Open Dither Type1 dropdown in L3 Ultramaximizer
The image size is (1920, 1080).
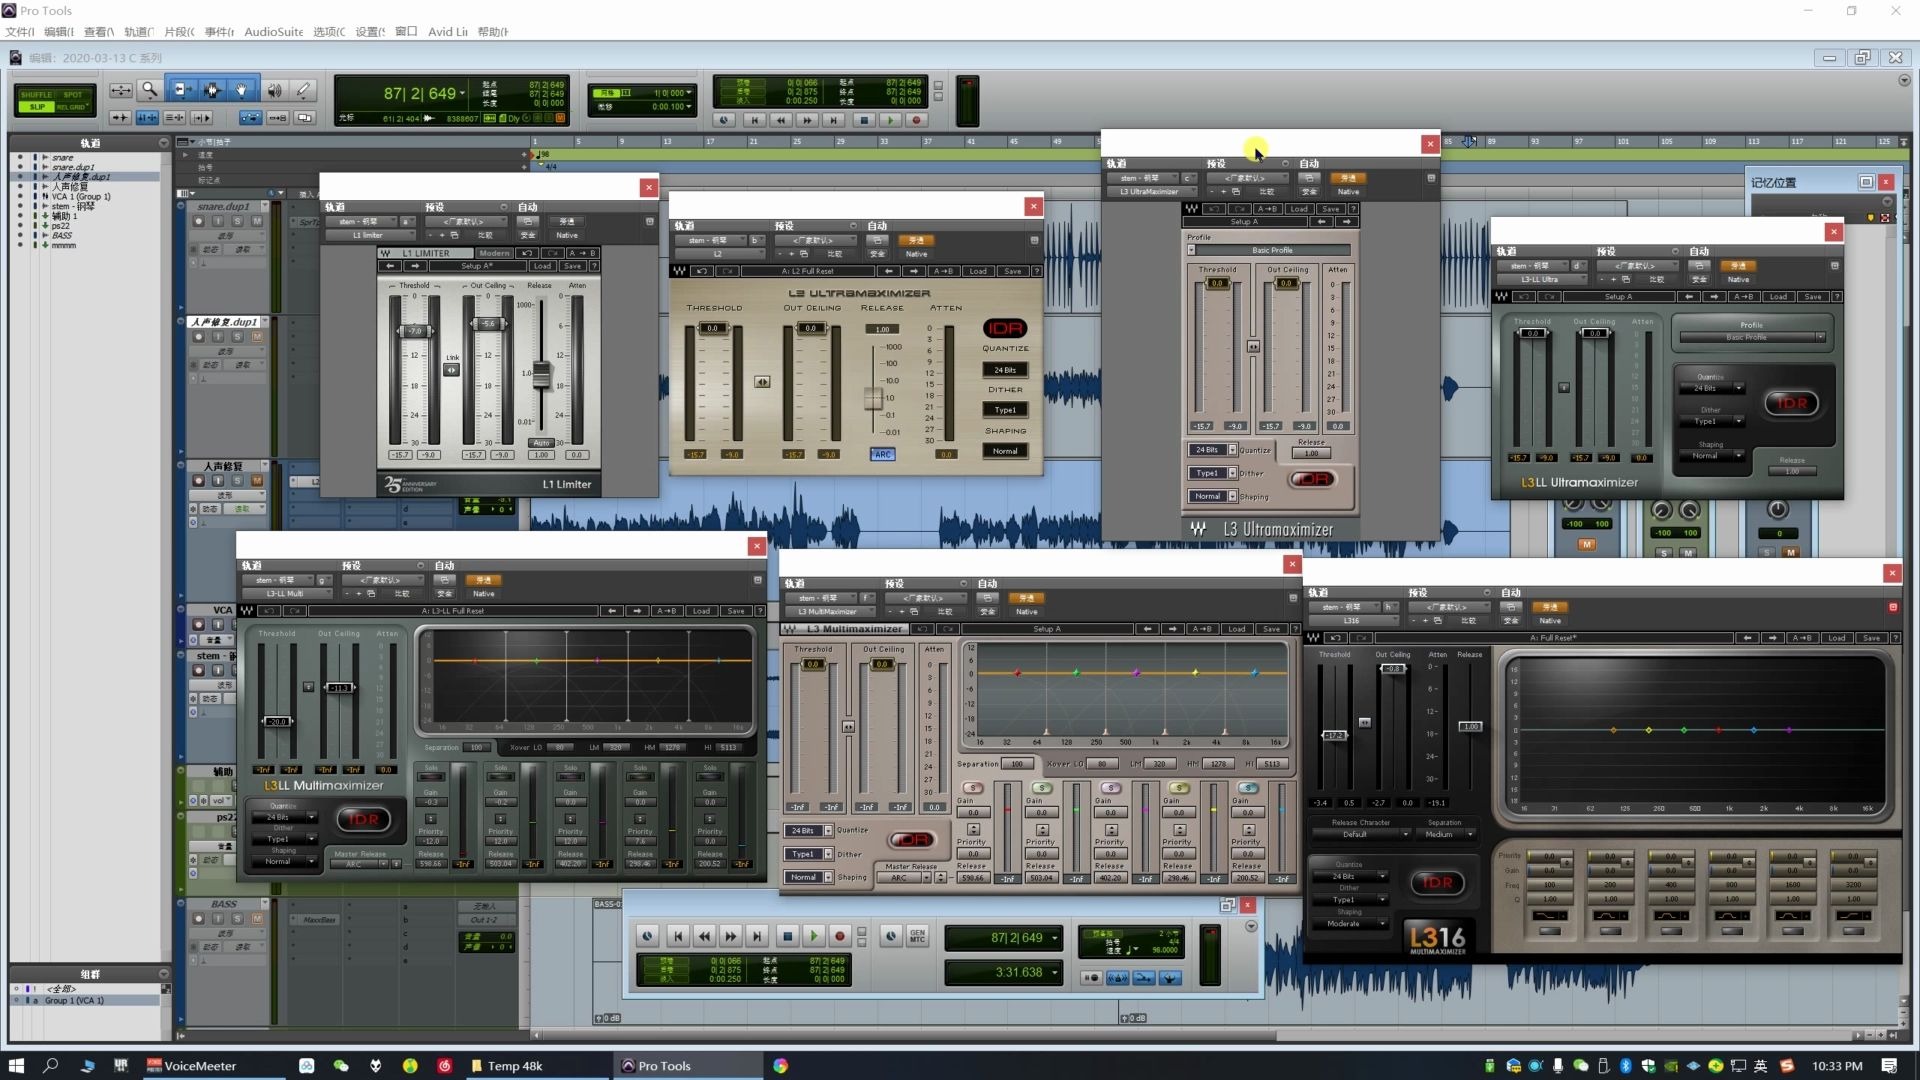coord(1212,472)
